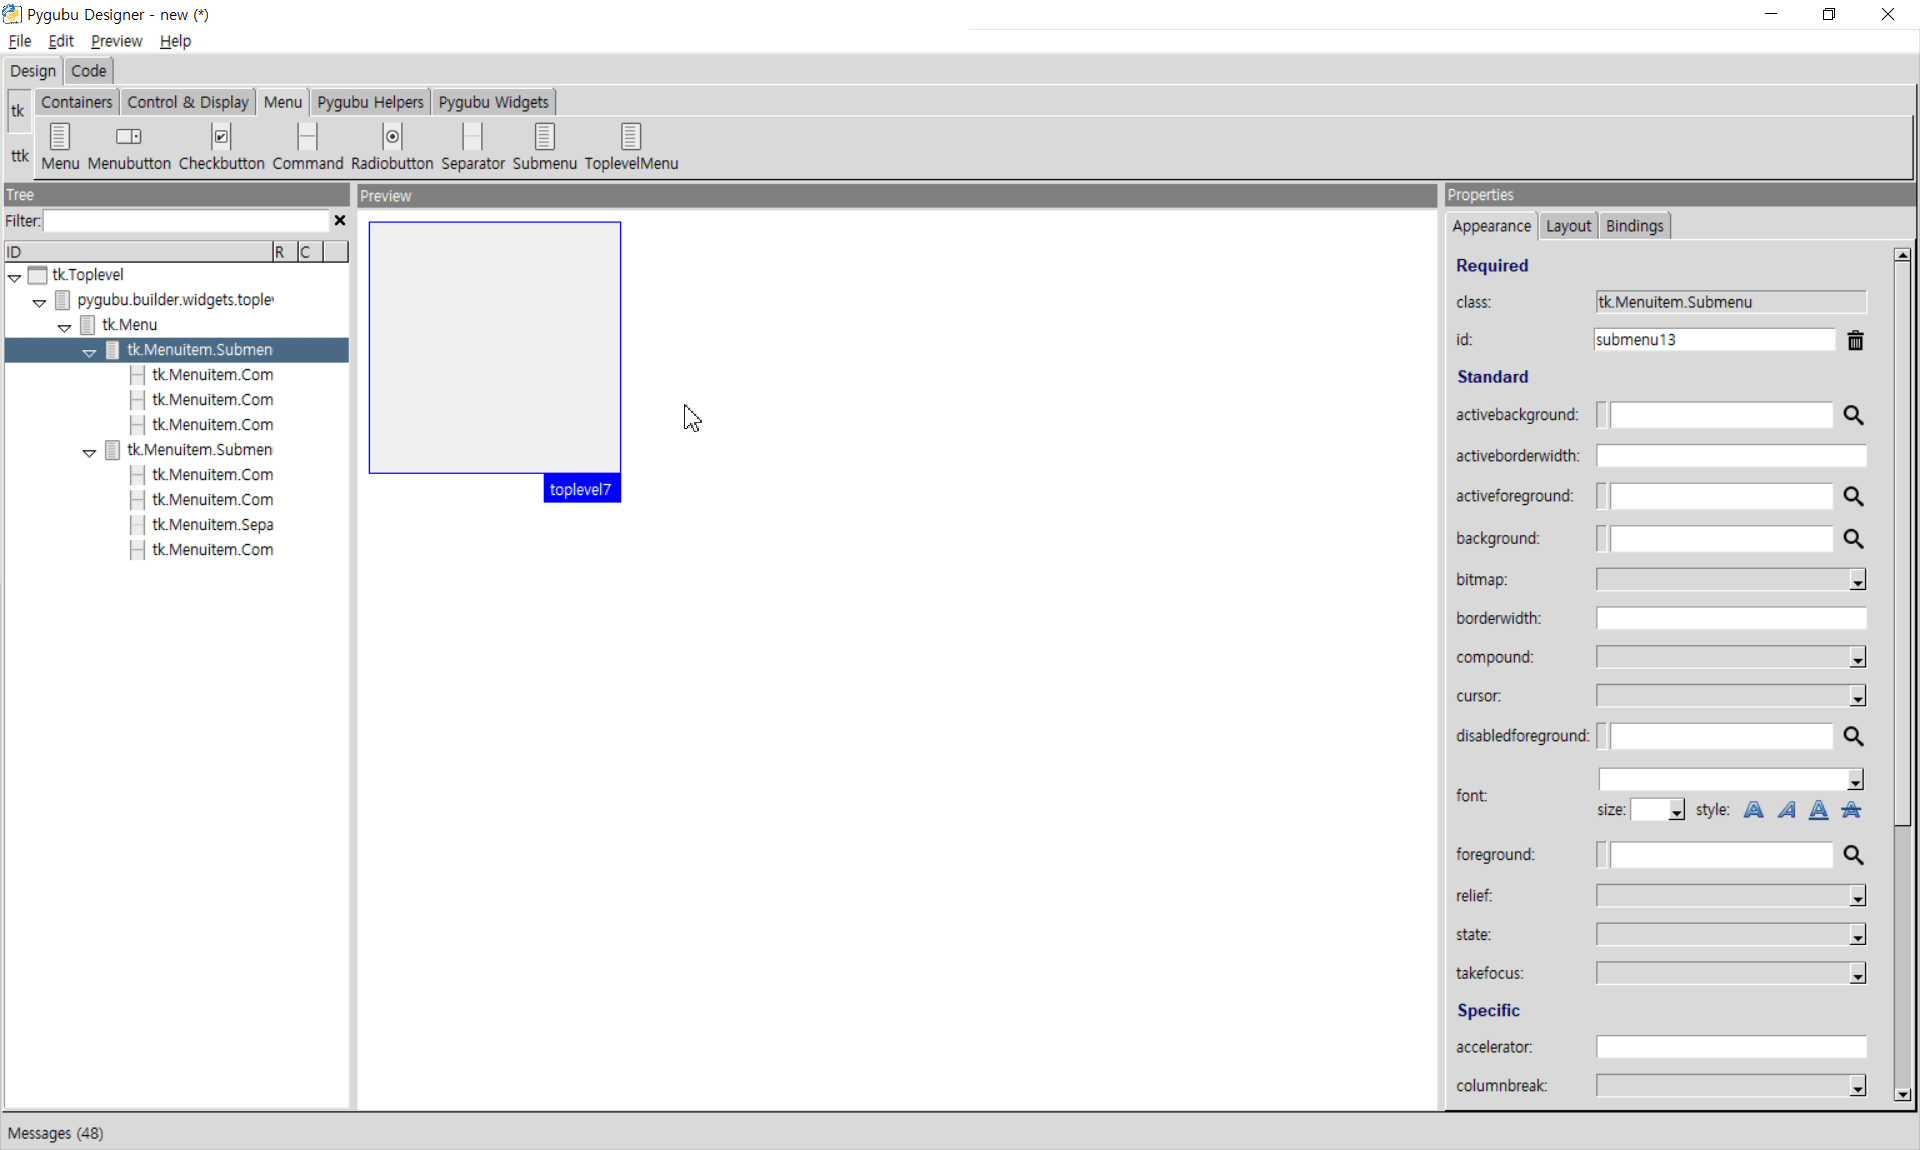
Task: Select the Menubutton widget icon
Action: point(129,137)
